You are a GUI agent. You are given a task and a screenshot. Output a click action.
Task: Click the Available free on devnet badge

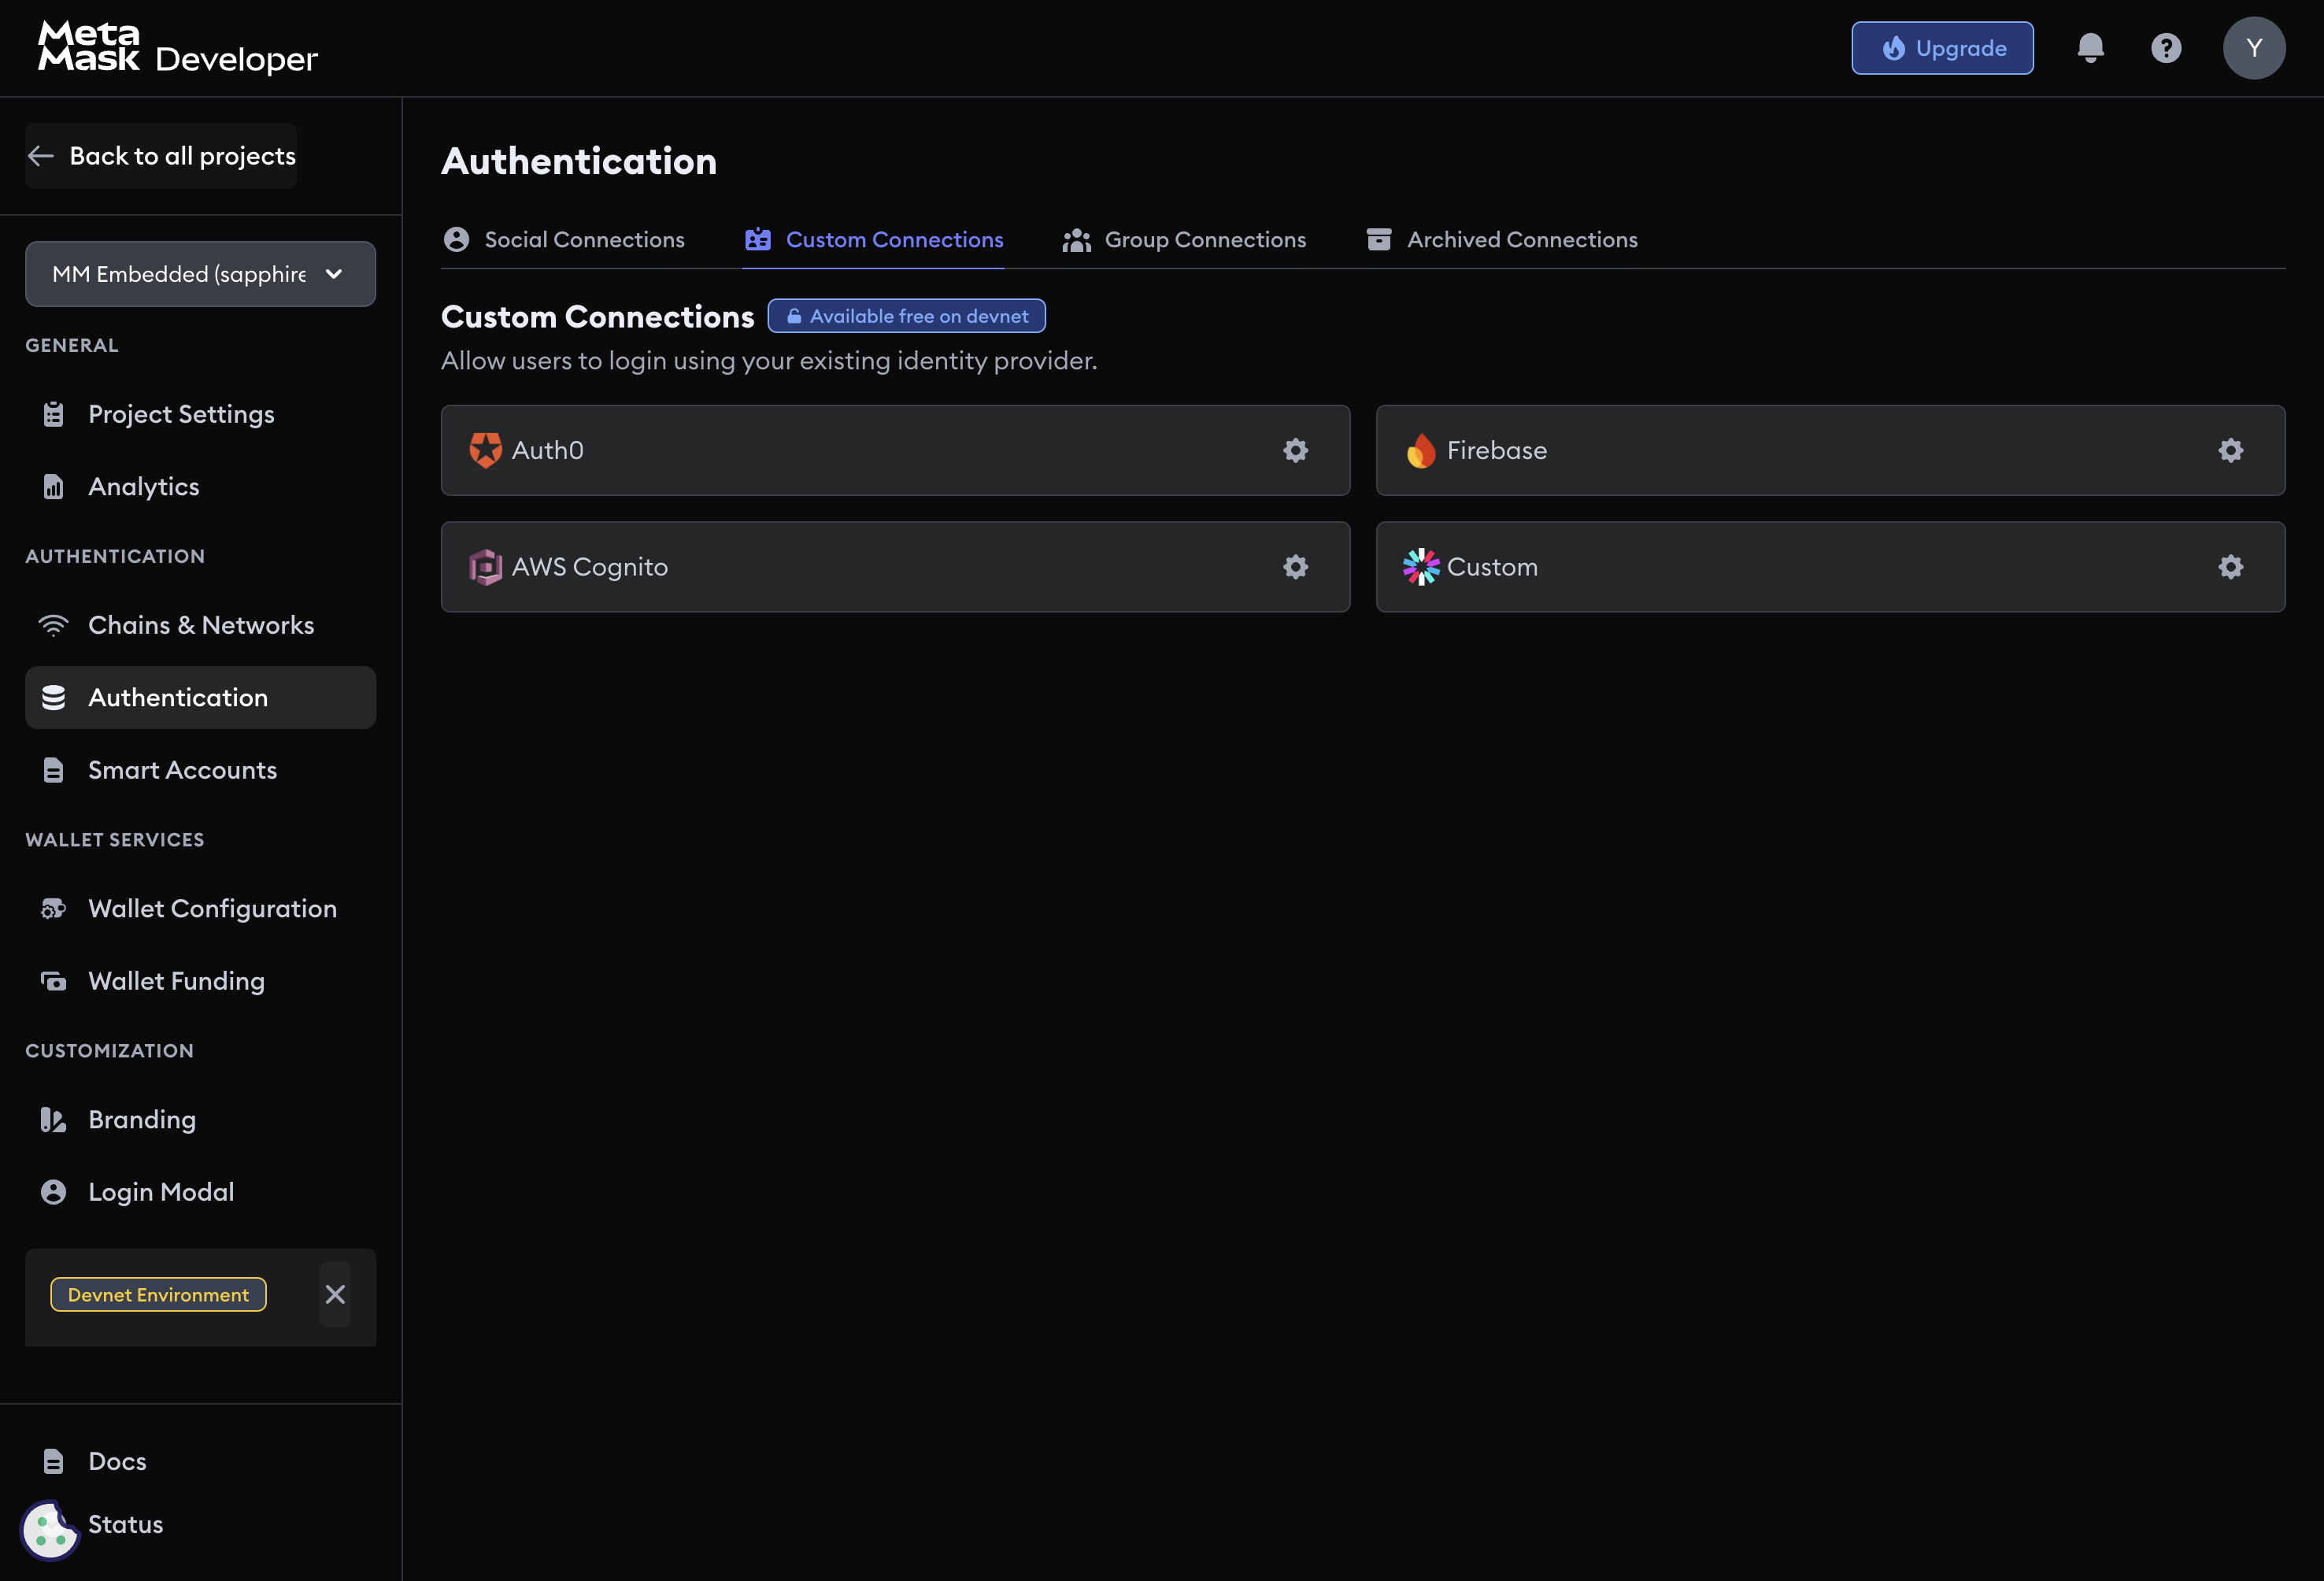coord(906,316)
